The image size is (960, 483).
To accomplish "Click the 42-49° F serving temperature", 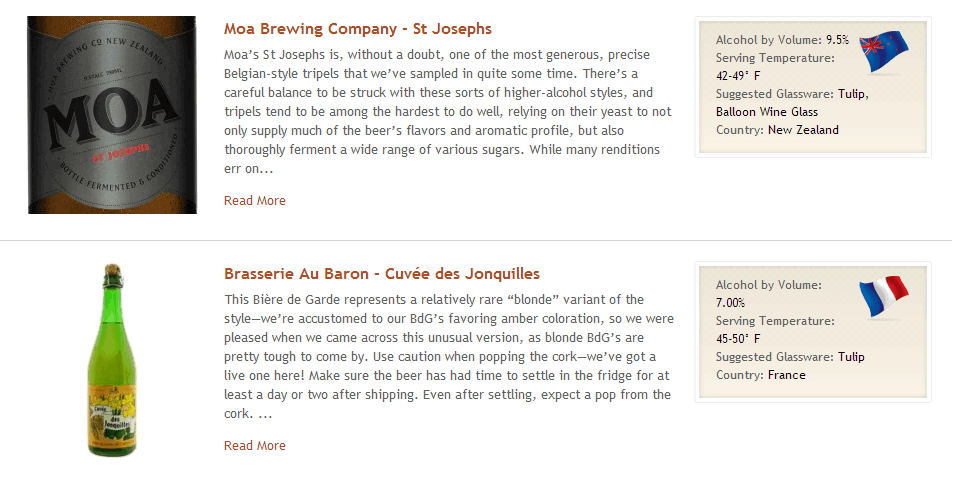I will (738, 76).
